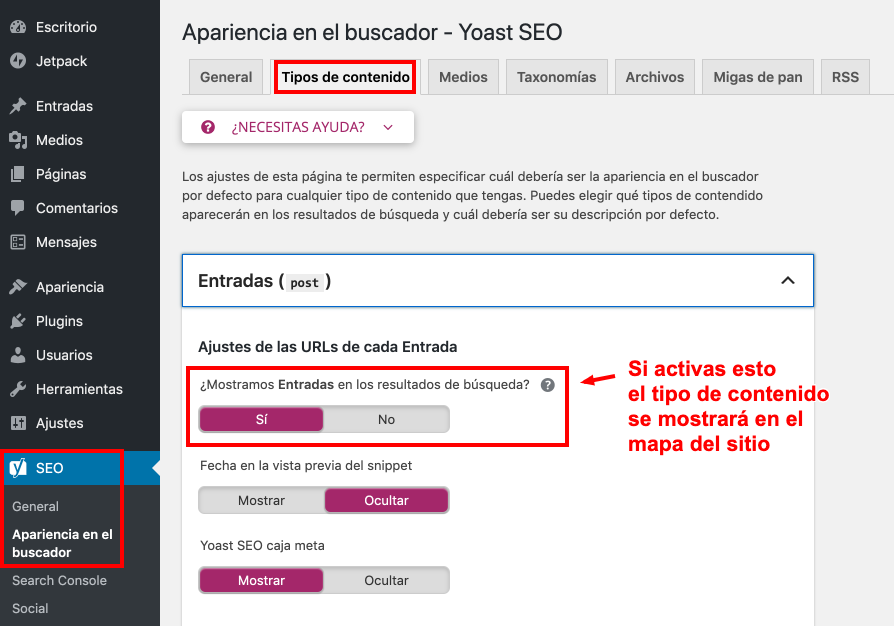Collapse the Entradas (post) section chevron
The width and height of the screenshot is (894, 626).
click(x=787, y=281)
